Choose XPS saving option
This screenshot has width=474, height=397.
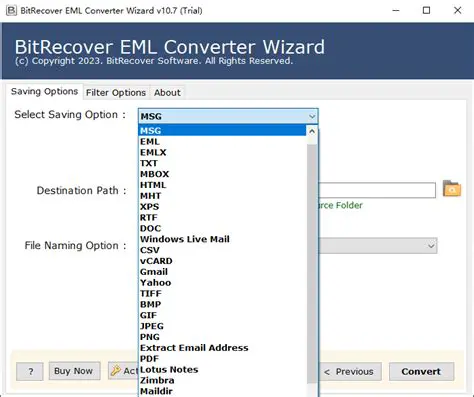[222, 206]
